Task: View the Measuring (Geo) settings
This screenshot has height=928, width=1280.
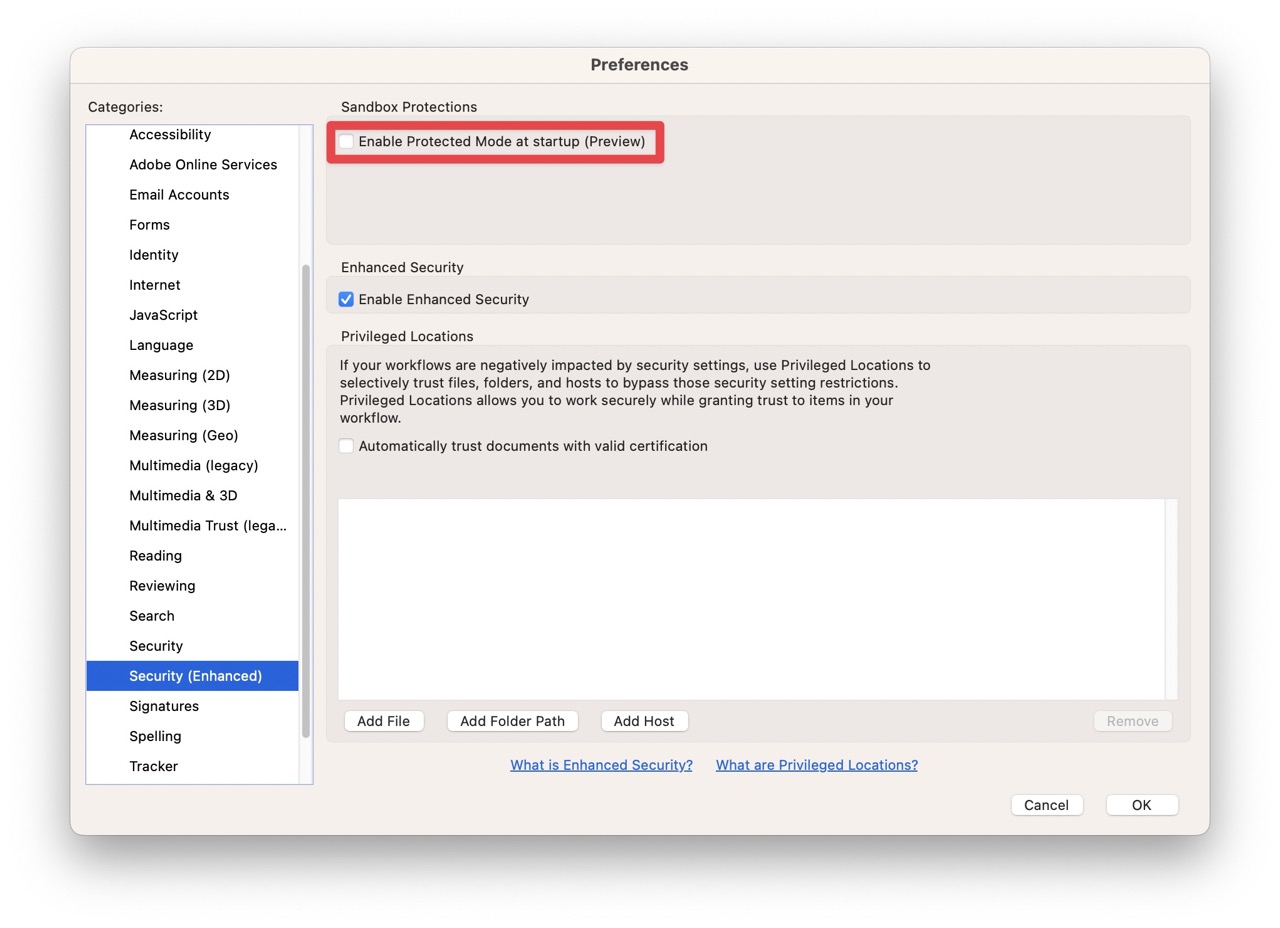Action: tap(184, 435)
